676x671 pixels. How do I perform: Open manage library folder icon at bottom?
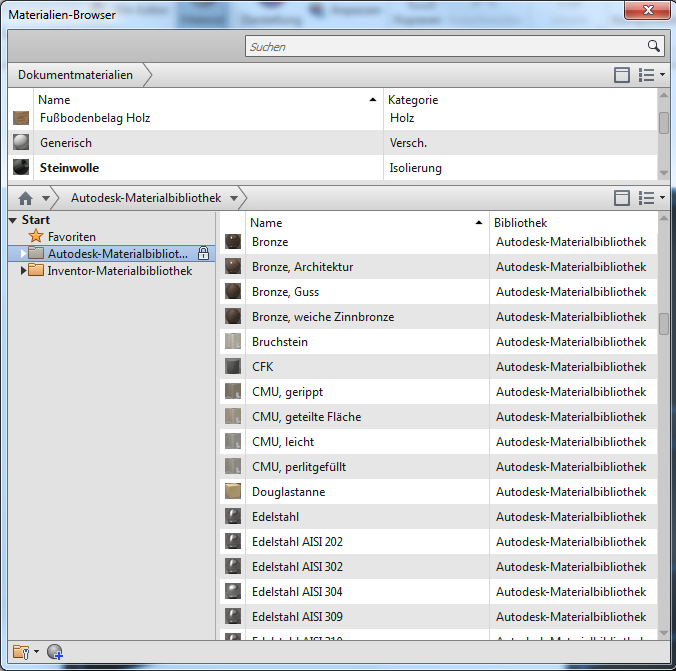click(21, 652)
